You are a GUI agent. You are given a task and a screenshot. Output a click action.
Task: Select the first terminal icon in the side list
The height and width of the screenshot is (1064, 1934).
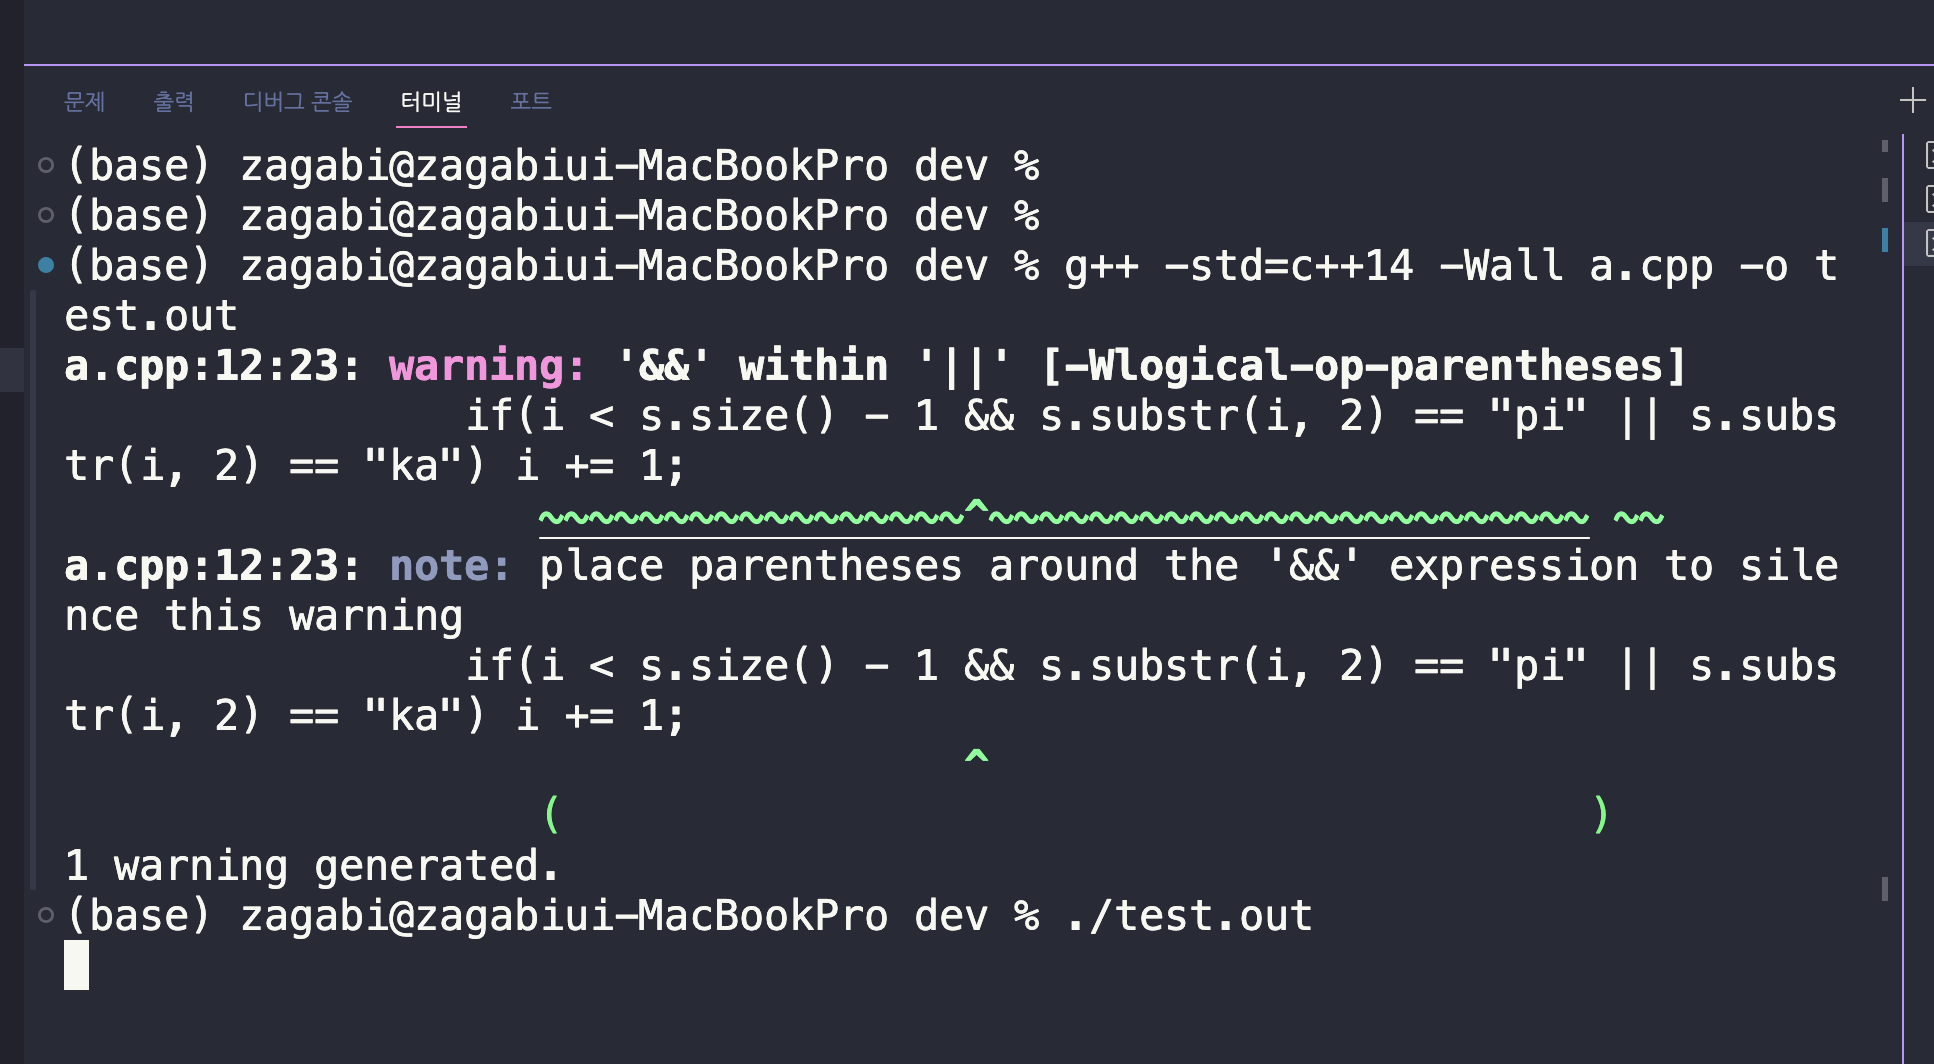(x=1928, y=155)
